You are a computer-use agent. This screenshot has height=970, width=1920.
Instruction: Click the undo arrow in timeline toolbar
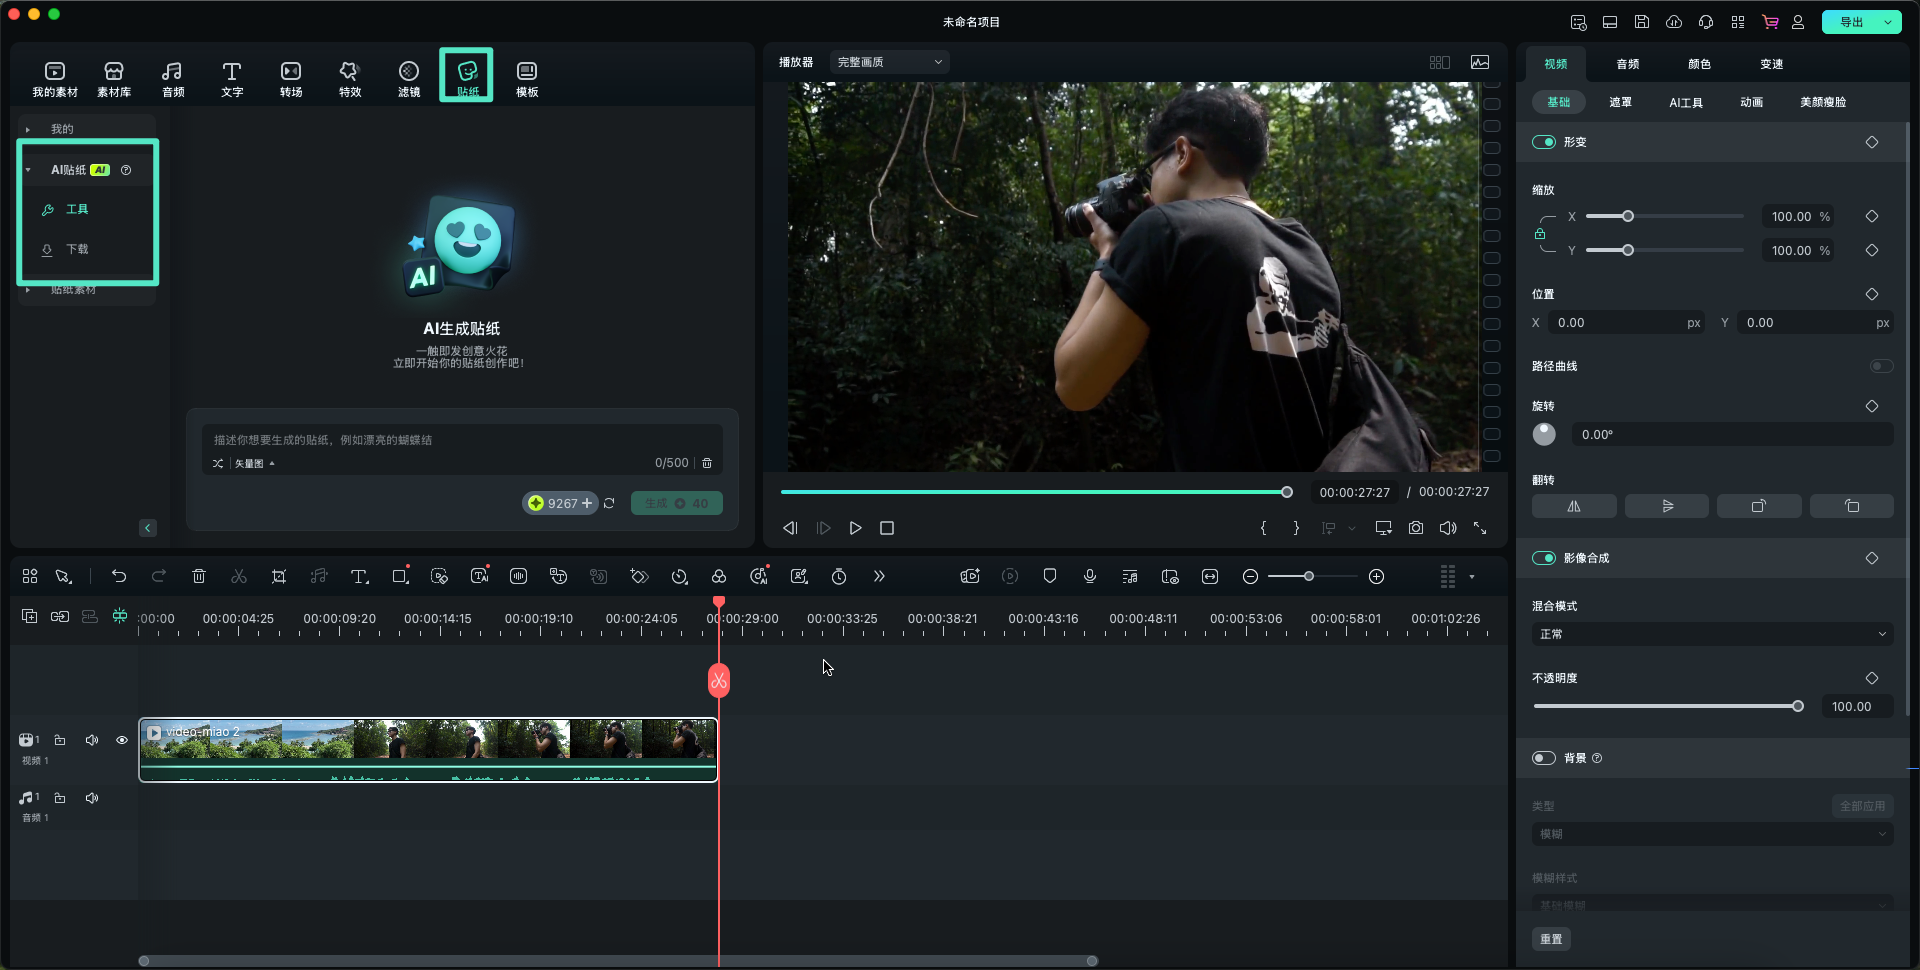(119, 576)
